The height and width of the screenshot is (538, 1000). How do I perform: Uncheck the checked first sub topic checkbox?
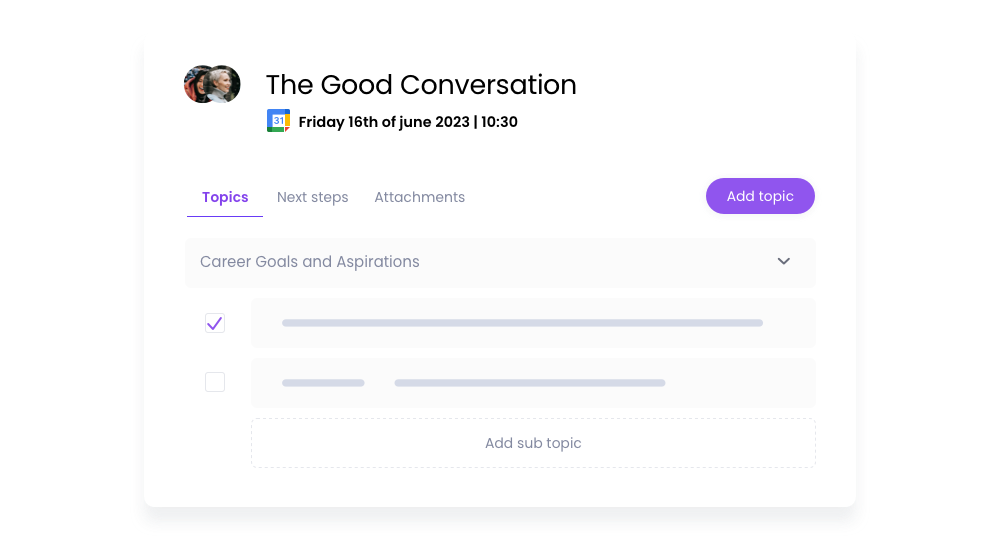(215, 323)
